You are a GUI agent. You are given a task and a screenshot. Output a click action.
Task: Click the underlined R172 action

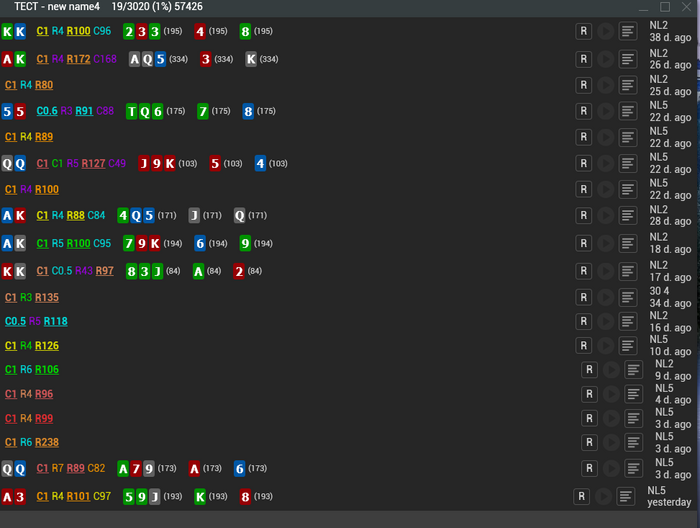[x=79, y=59]
